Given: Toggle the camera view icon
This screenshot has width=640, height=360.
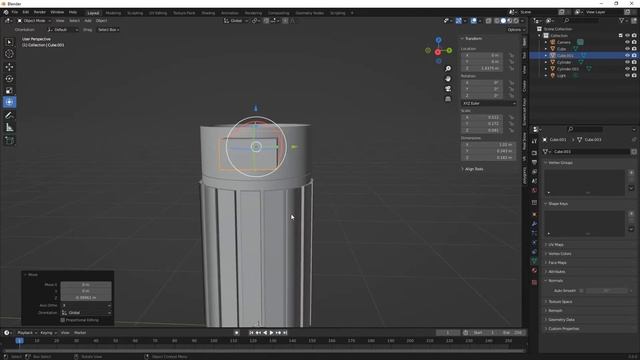Looking at the screenshot, I should click(x=448, y=89).
